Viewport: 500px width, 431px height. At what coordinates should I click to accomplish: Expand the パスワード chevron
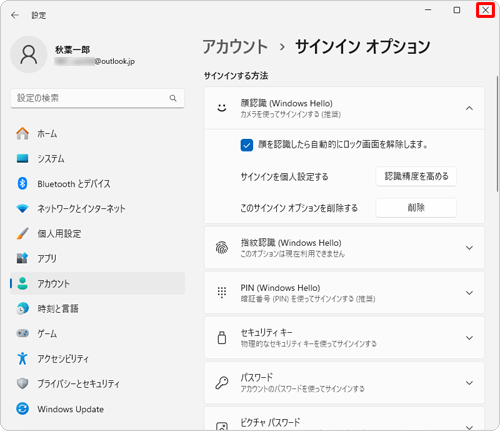click(469, 383)
